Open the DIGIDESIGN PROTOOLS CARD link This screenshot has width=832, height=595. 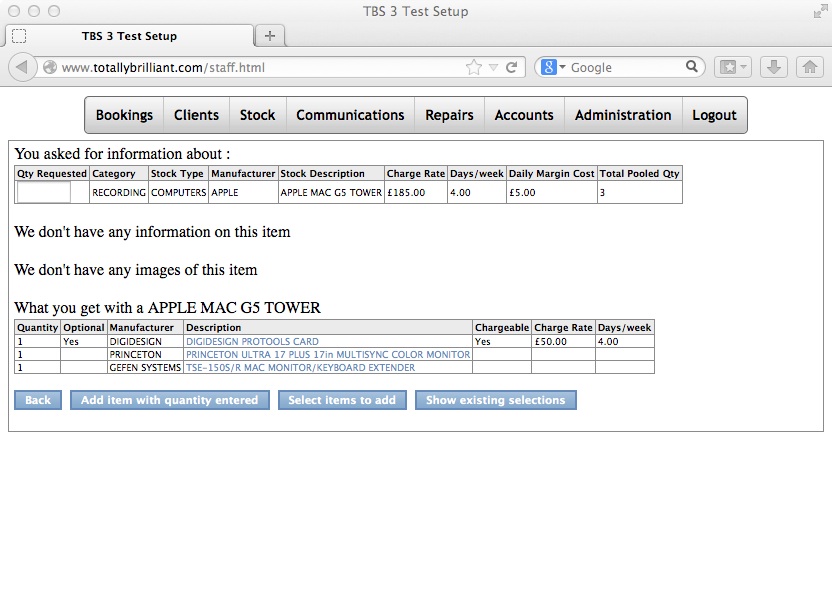pyautogui.click(x=252, y=342)
